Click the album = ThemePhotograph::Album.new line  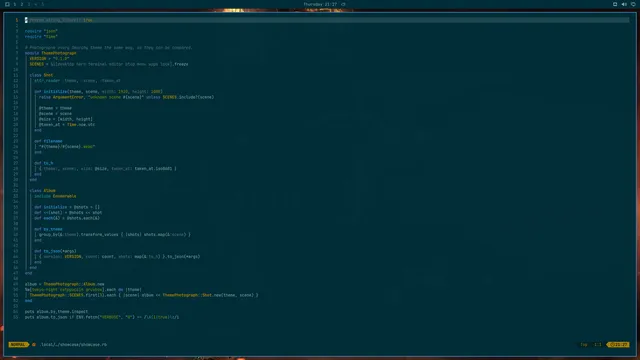64,284
